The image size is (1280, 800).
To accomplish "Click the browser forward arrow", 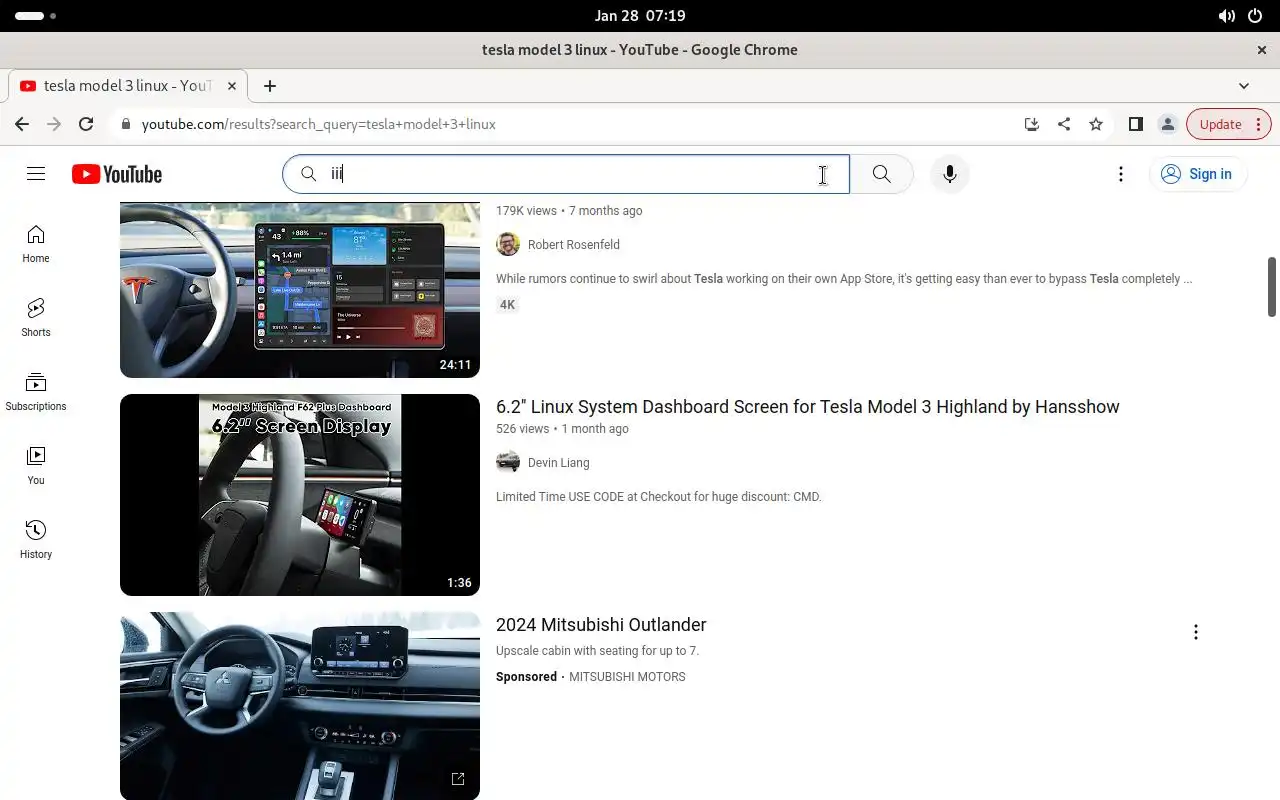I will point(54,124).
